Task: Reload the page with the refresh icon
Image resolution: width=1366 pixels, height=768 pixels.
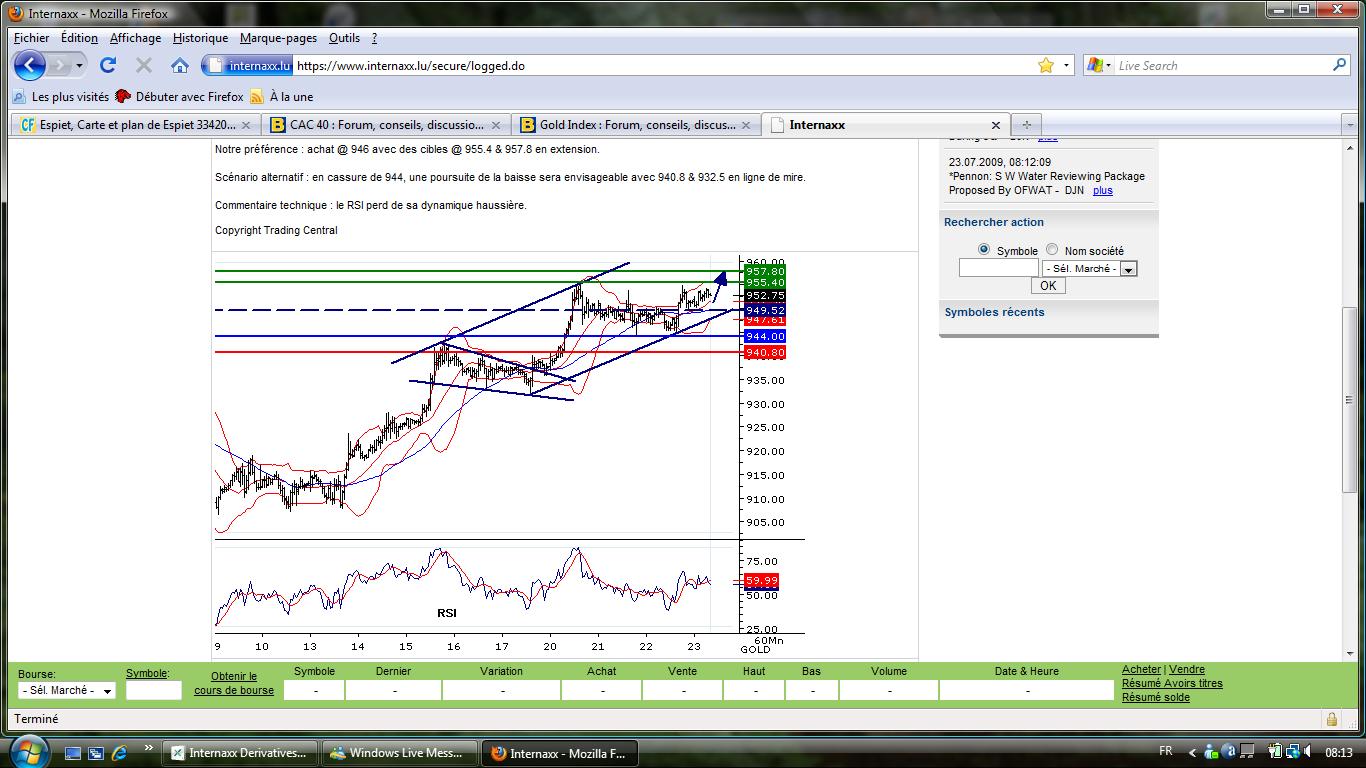Action: tap(108, 65)
